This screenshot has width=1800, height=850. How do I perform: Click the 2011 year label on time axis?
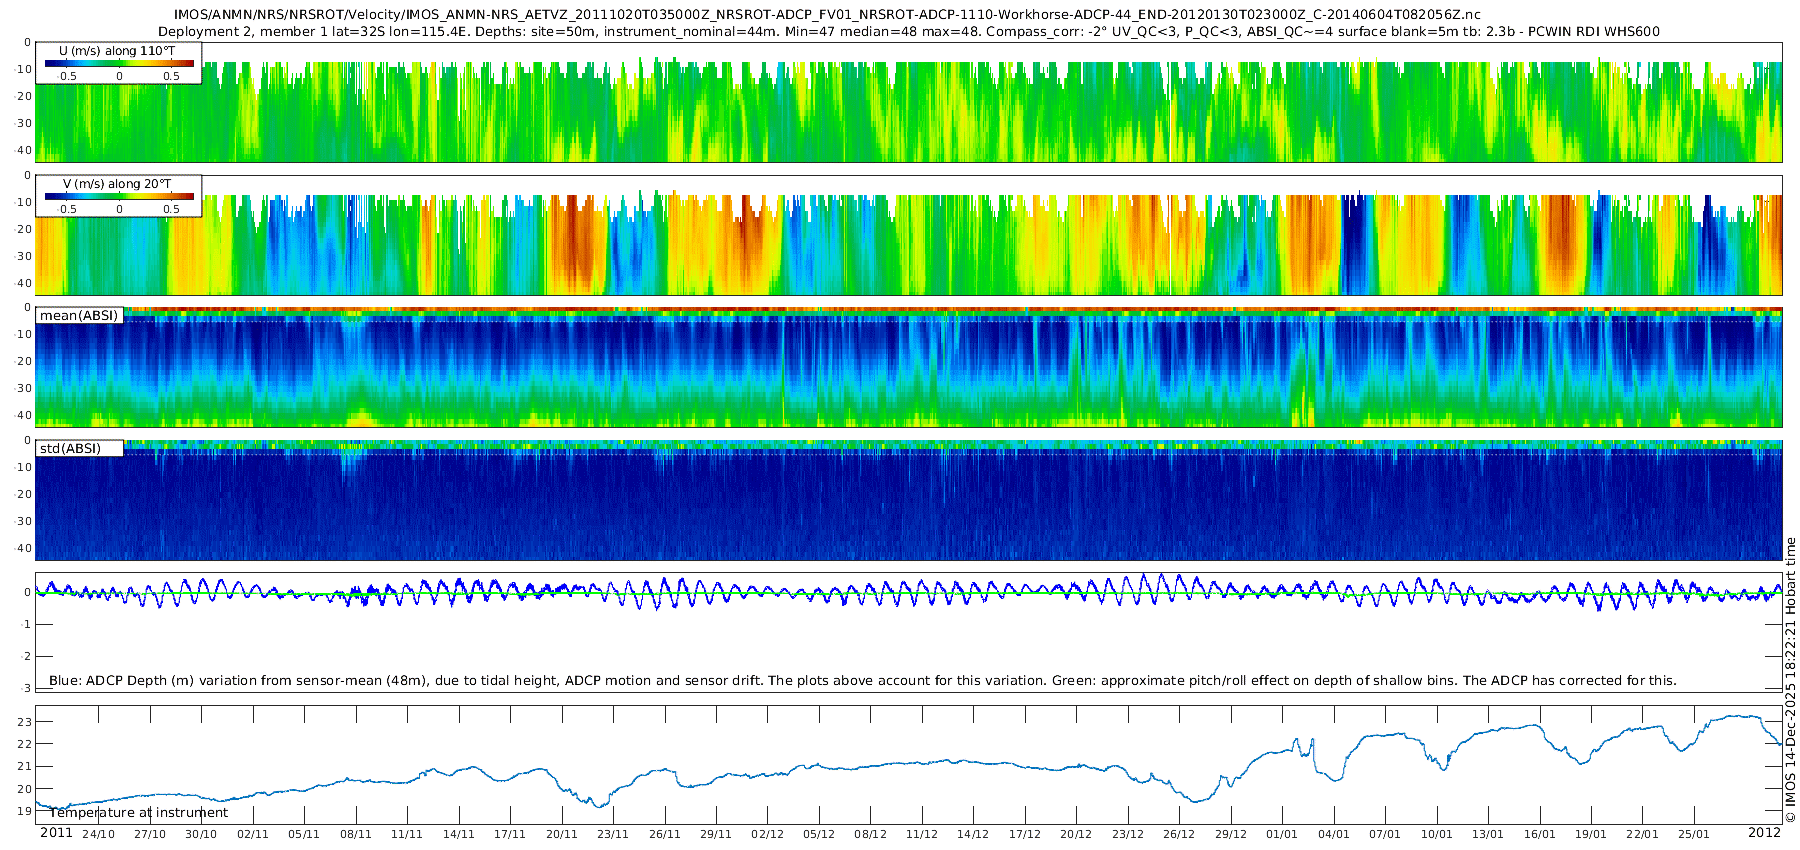(56, 833)
